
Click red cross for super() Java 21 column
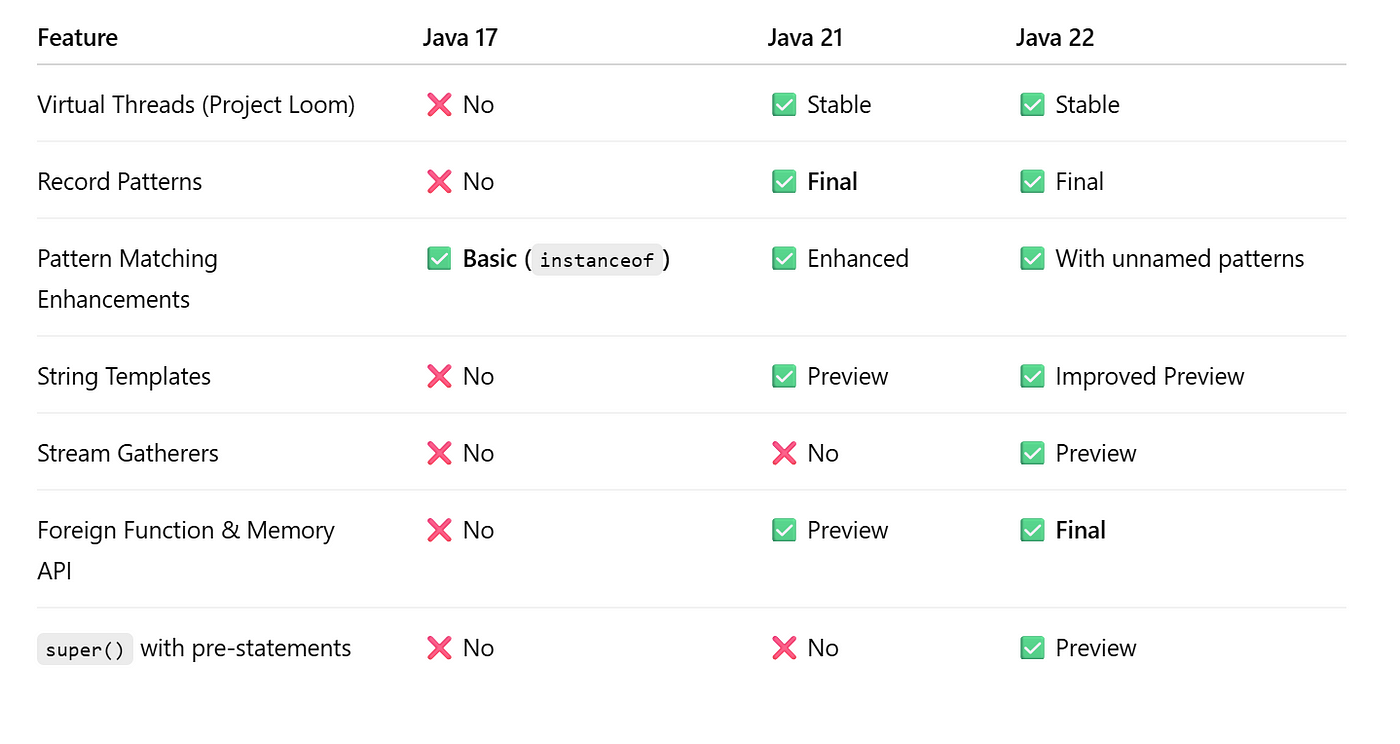point(784,649)
